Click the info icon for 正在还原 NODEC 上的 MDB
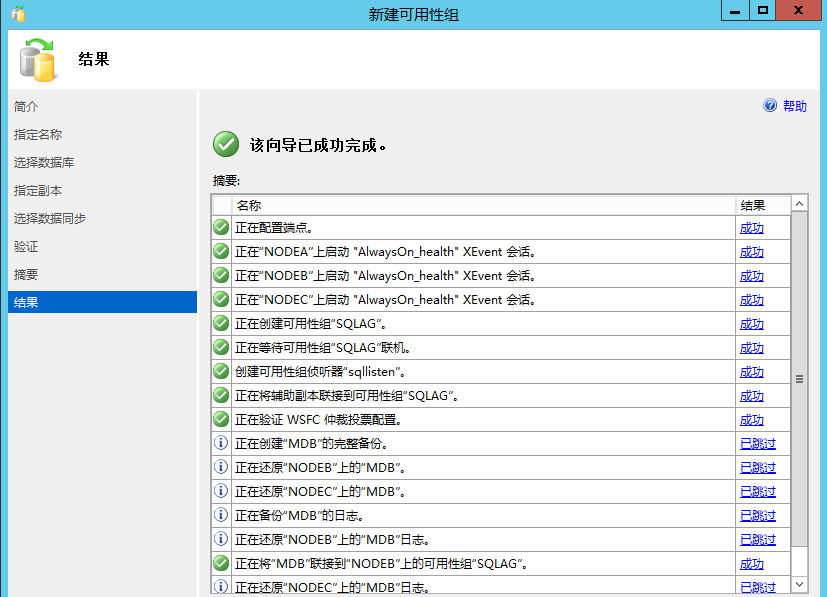This screenshot has width=827, height=597. click(x=221, y=491)
